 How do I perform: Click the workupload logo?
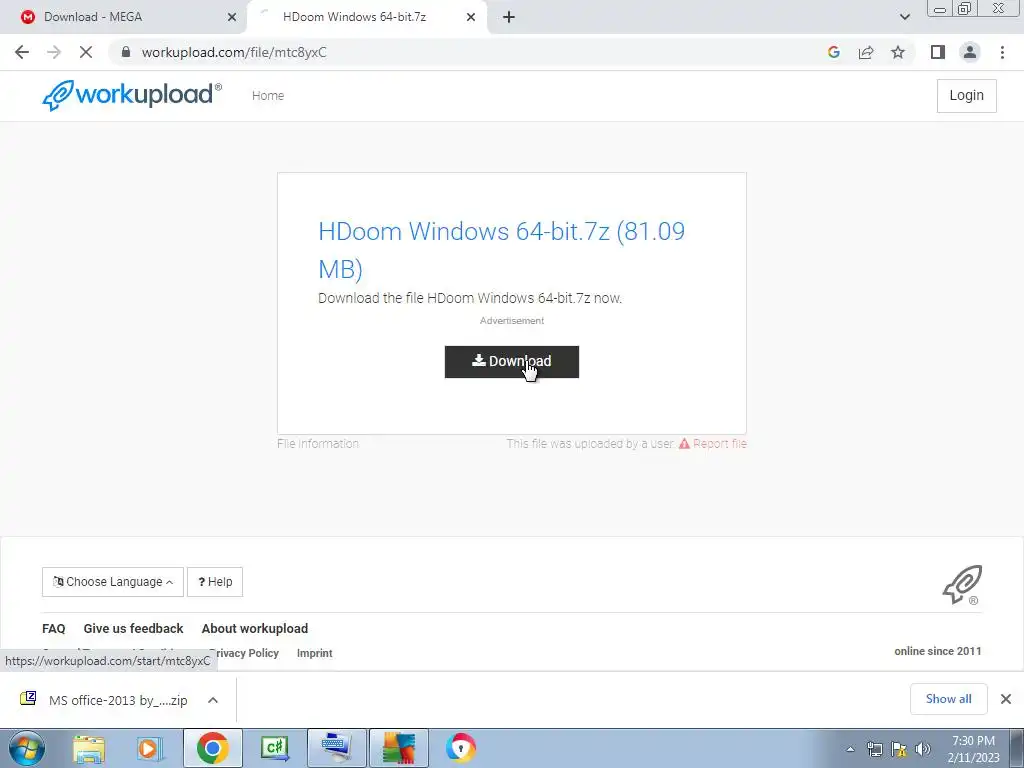click(x=132, y=95)
